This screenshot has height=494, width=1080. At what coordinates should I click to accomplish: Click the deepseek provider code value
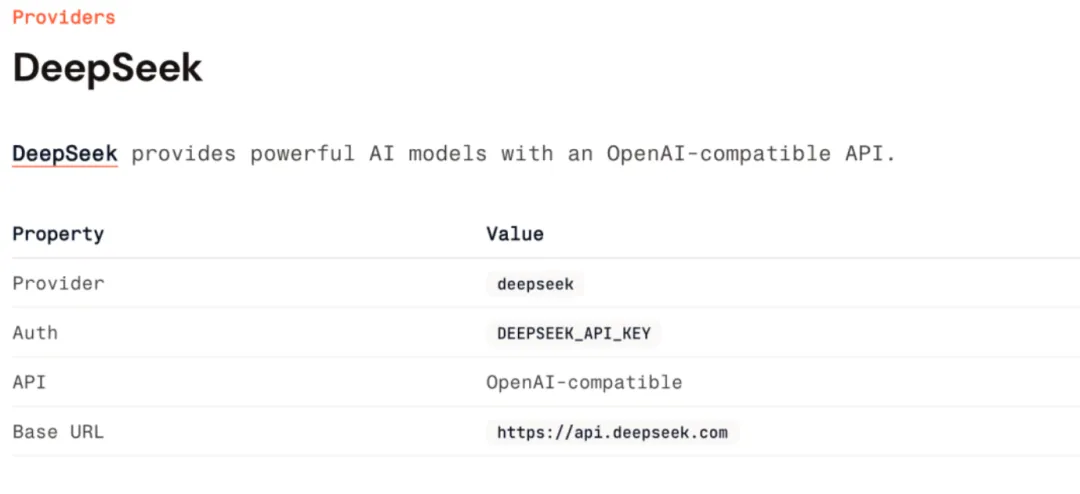click(535, 284)
